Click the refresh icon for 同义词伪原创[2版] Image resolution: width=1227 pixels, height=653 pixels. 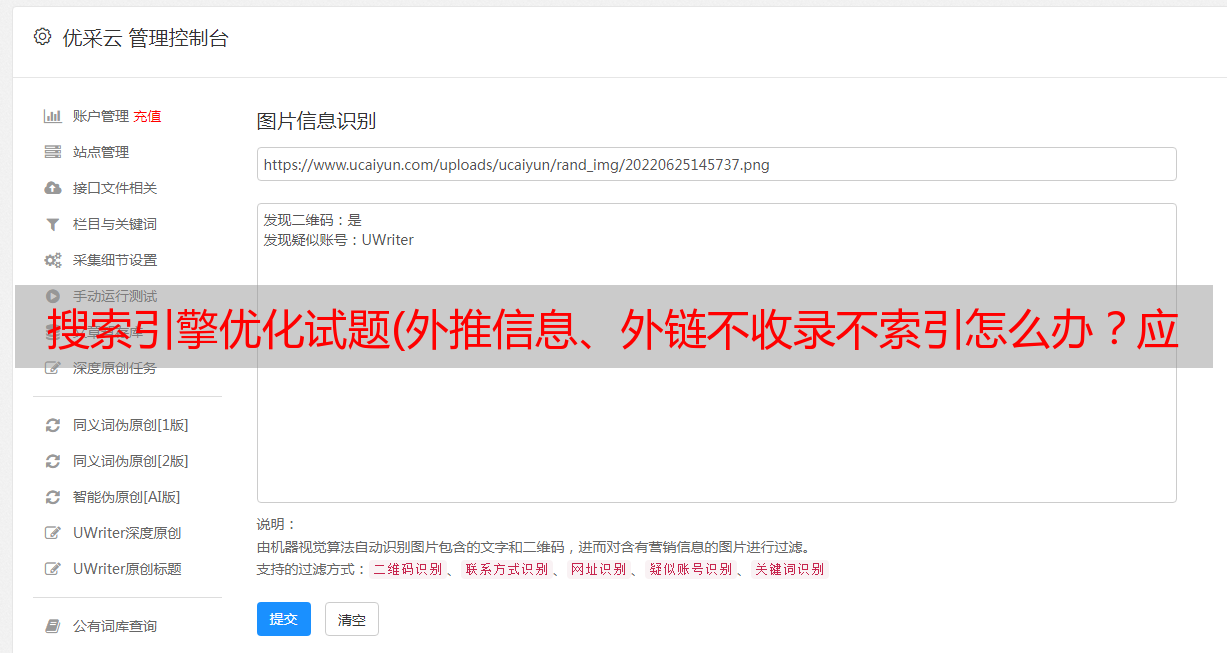(x=53, y=461)
